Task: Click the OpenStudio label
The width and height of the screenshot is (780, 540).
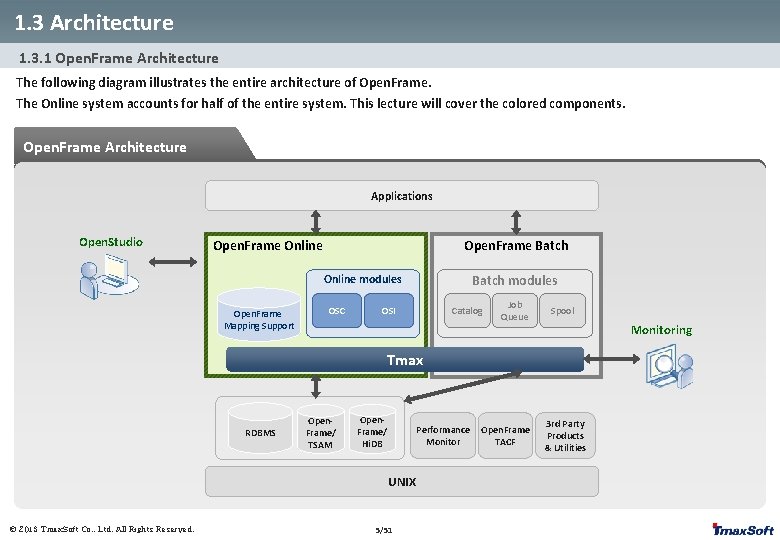Action: pyautogui.click(x=111, y=242)
